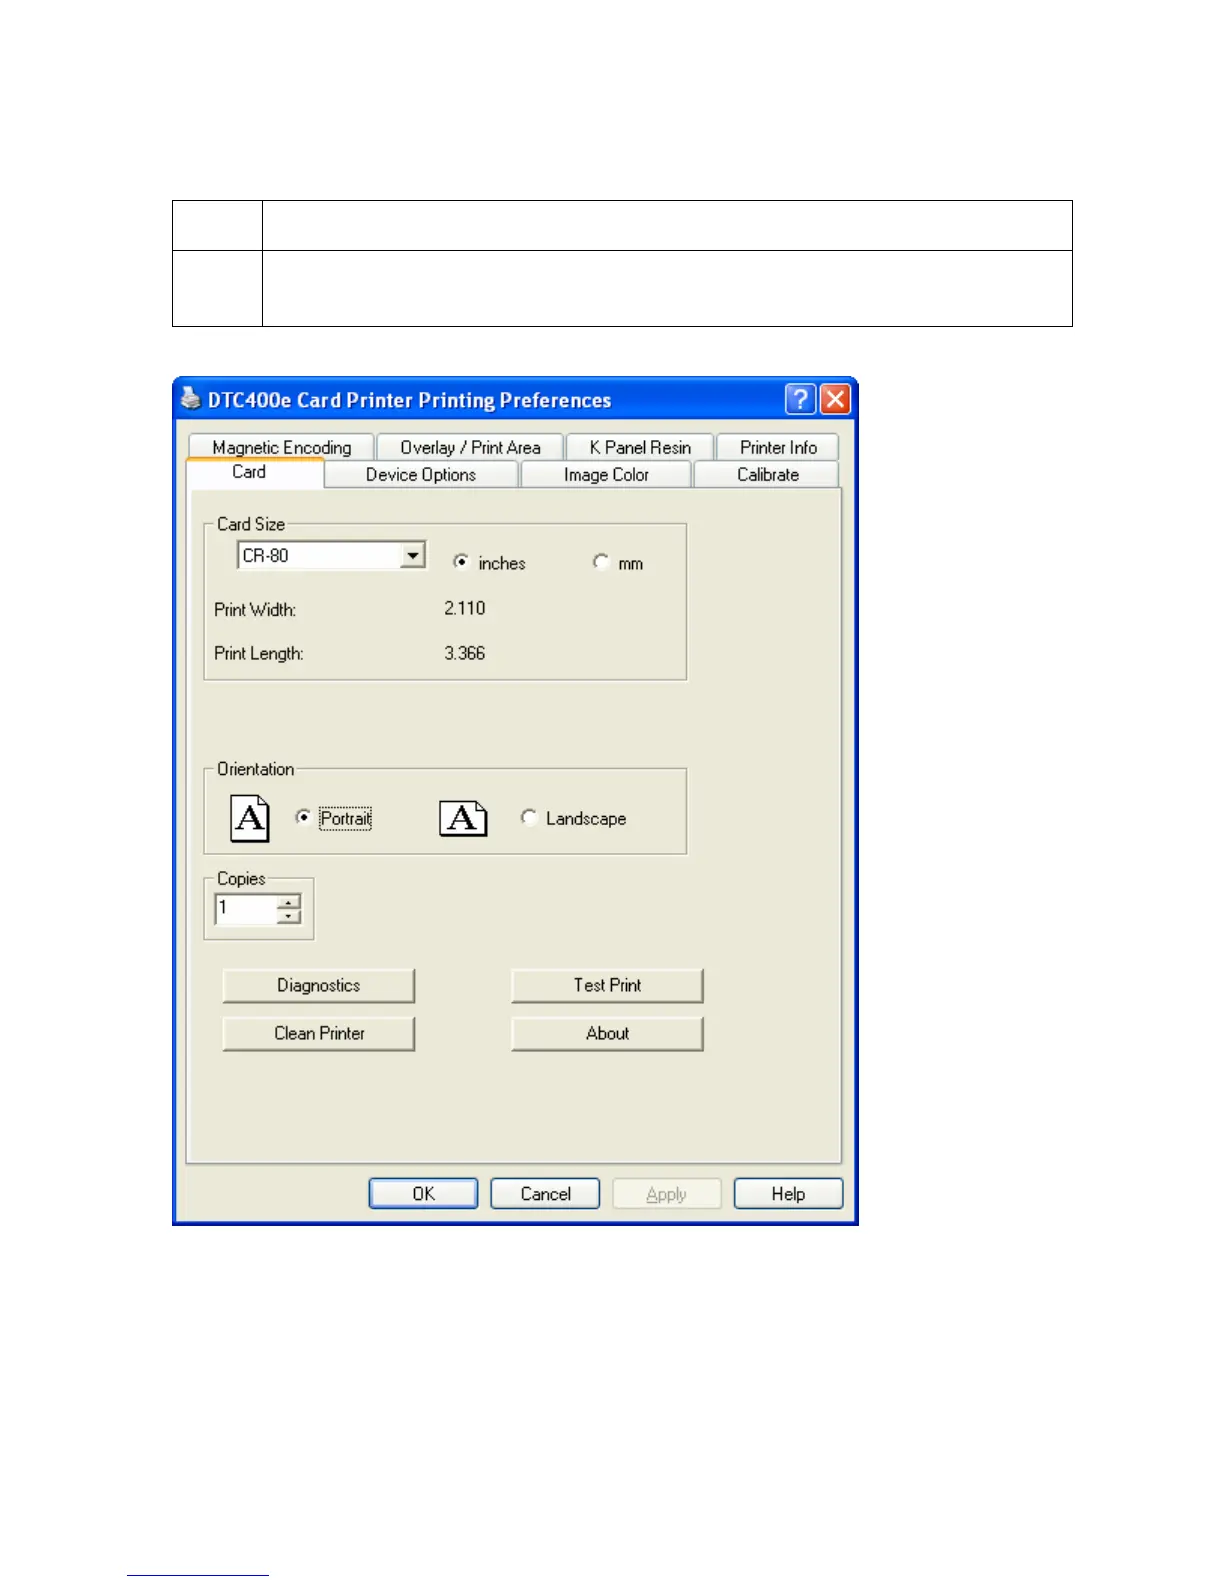Screen dimensions: 1224x1584
Task: Close the Printing Preferences dialog
Action: tap(835, 400)
